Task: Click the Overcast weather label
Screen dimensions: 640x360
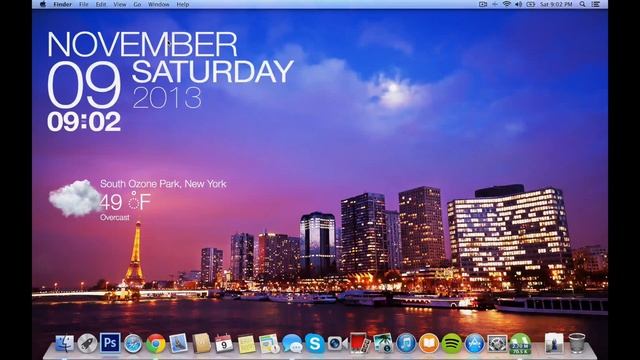Action: click(115, 218)
